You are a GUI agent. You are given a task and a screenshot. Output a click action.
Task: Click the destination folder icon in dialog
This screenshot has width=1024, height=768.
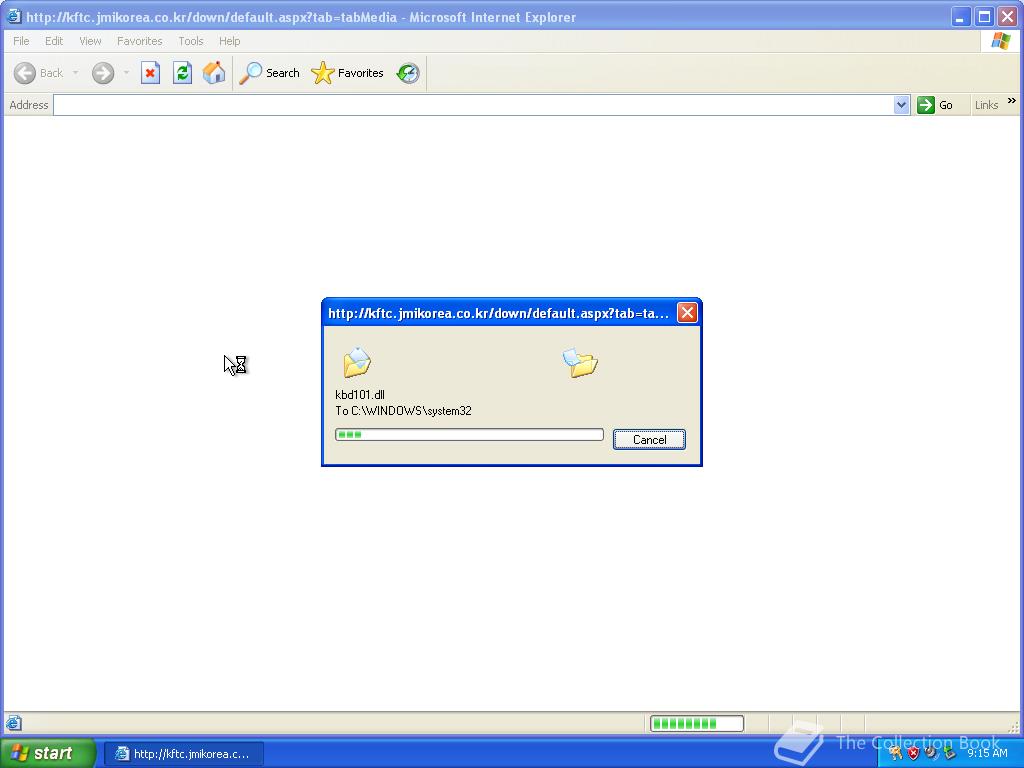click(580, 363)
